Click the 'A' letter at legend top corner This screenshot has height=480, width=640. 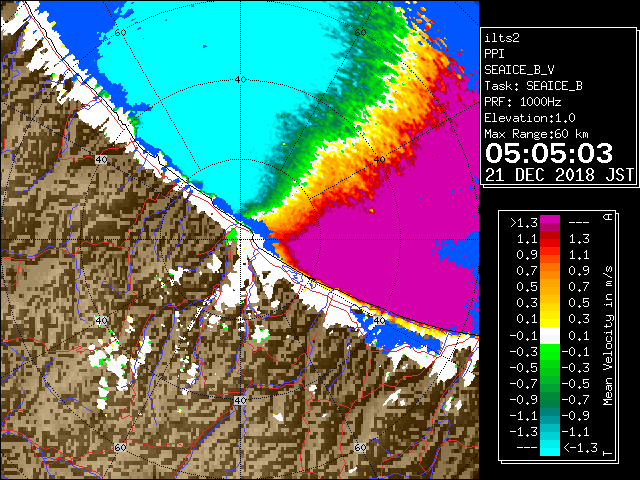coord(608,217)
